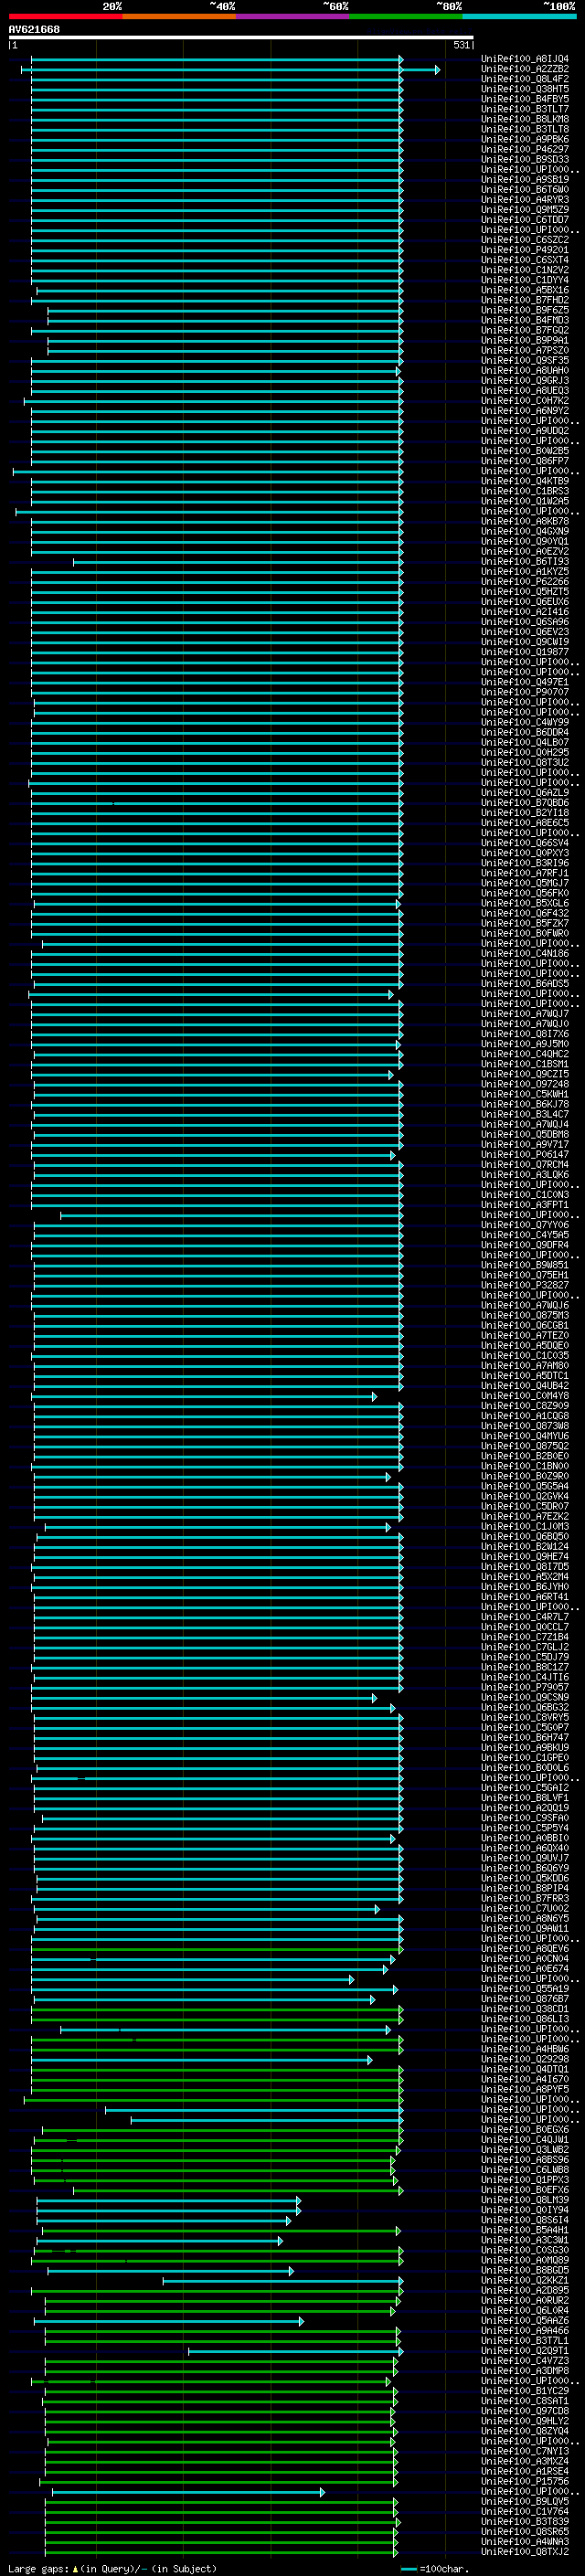Open hit UniRef100_A2ZZB2
The height and width of the screenshot is (2576, 585).
(525, 69)
